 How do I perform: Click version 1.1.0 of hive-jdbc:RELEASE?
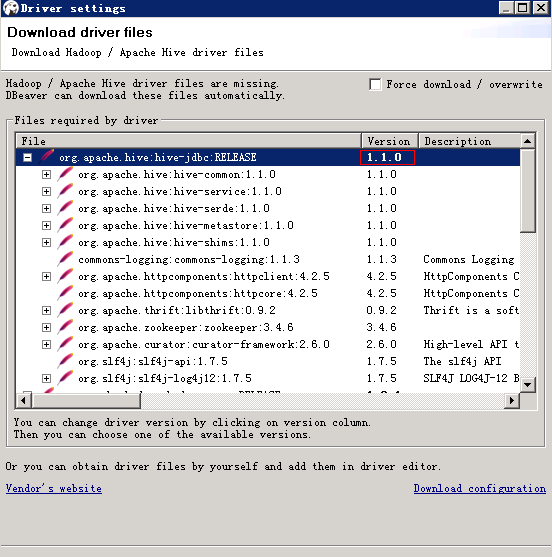coord(387,157)
